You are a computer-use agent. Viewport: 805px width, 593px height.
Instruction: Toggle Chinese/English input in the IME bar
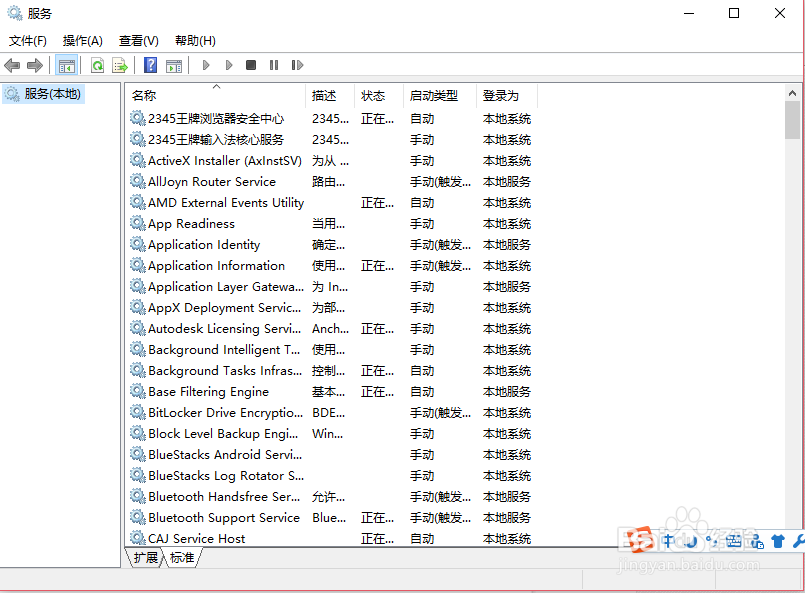668,541
